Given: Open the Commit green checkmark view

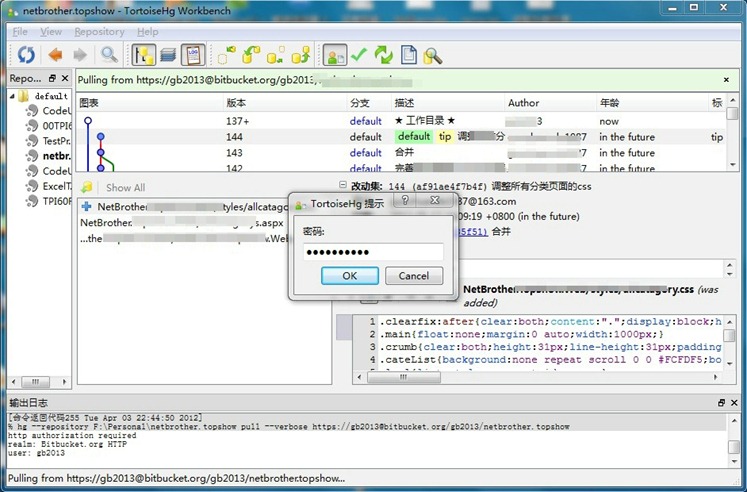Looking at the screenshot, I should [x=359, y=55].
